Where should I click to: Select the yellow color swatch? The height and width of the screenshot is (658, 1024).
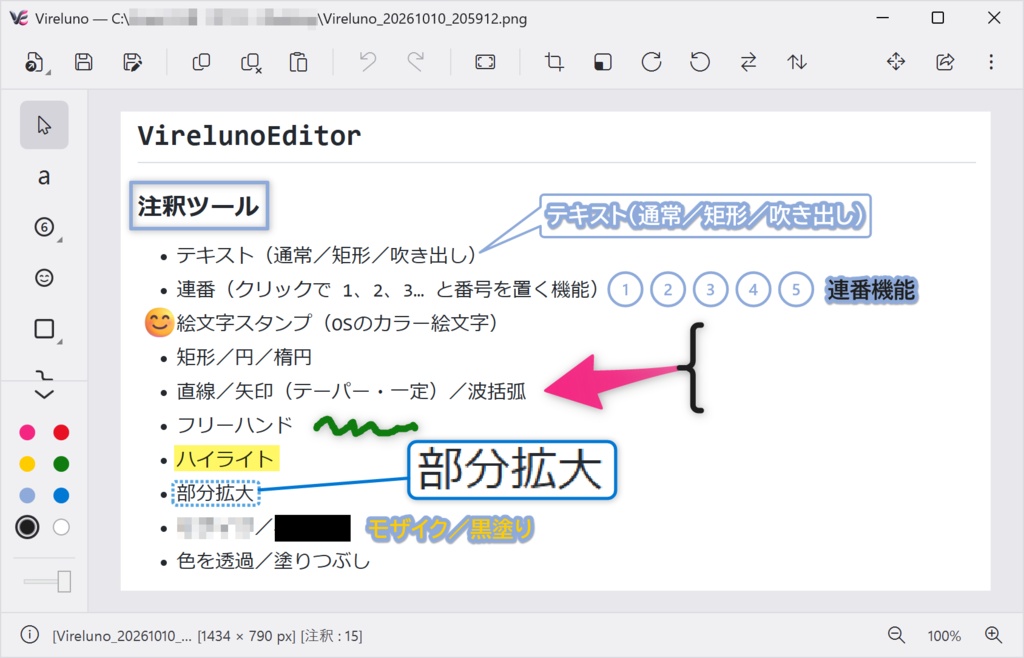pos(27,464)
